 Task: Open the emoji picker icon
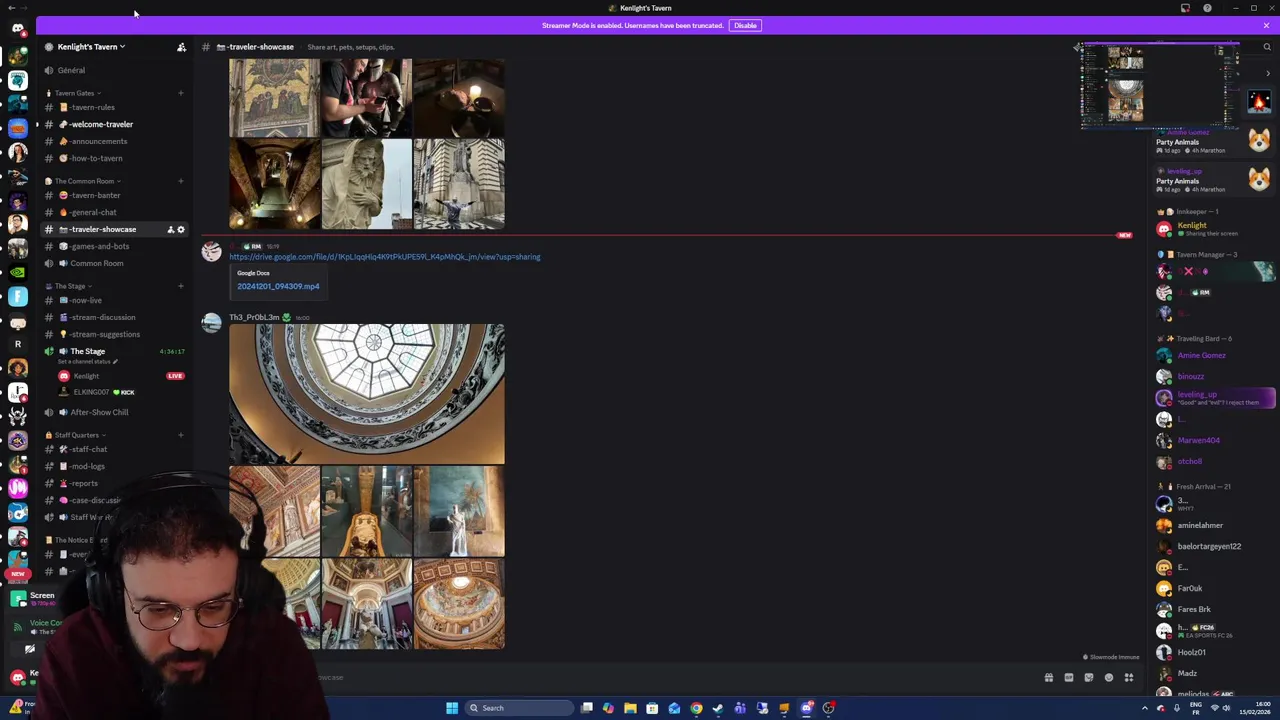(x=1109, y=678)
